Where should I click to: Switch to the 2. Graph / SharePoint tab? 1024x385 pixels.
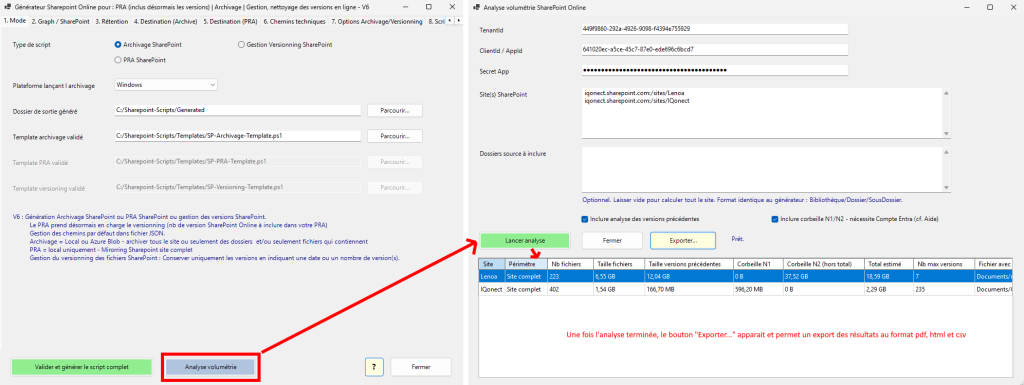[60, 21]
